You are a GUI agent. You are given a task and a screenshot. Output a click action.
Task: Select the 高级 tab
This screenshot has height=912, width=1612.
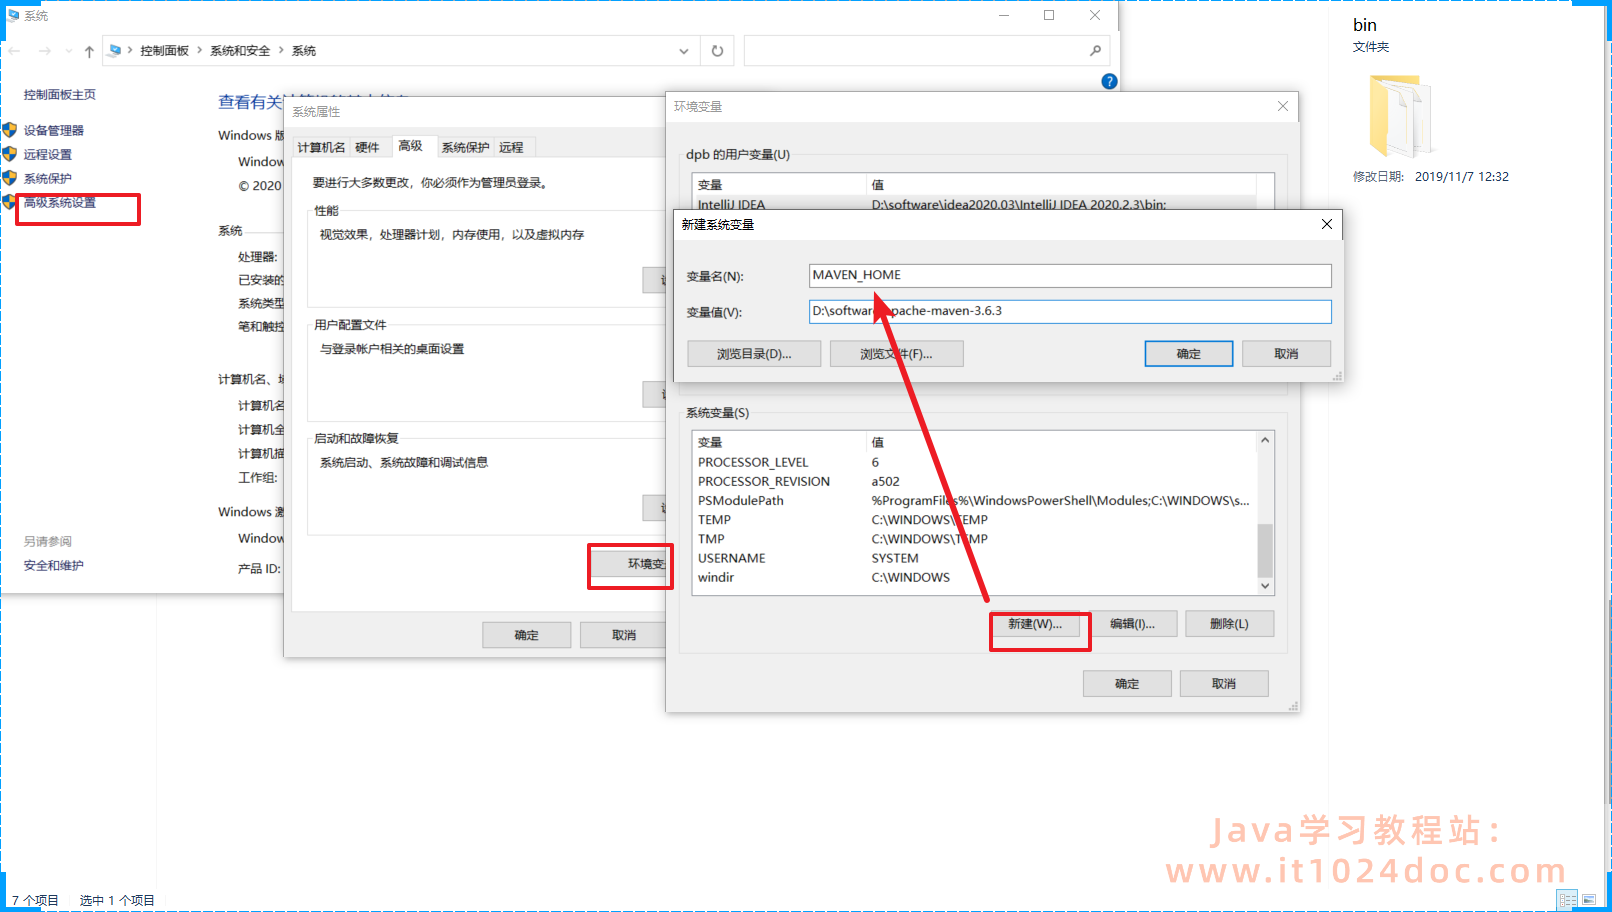click(411, 146)
